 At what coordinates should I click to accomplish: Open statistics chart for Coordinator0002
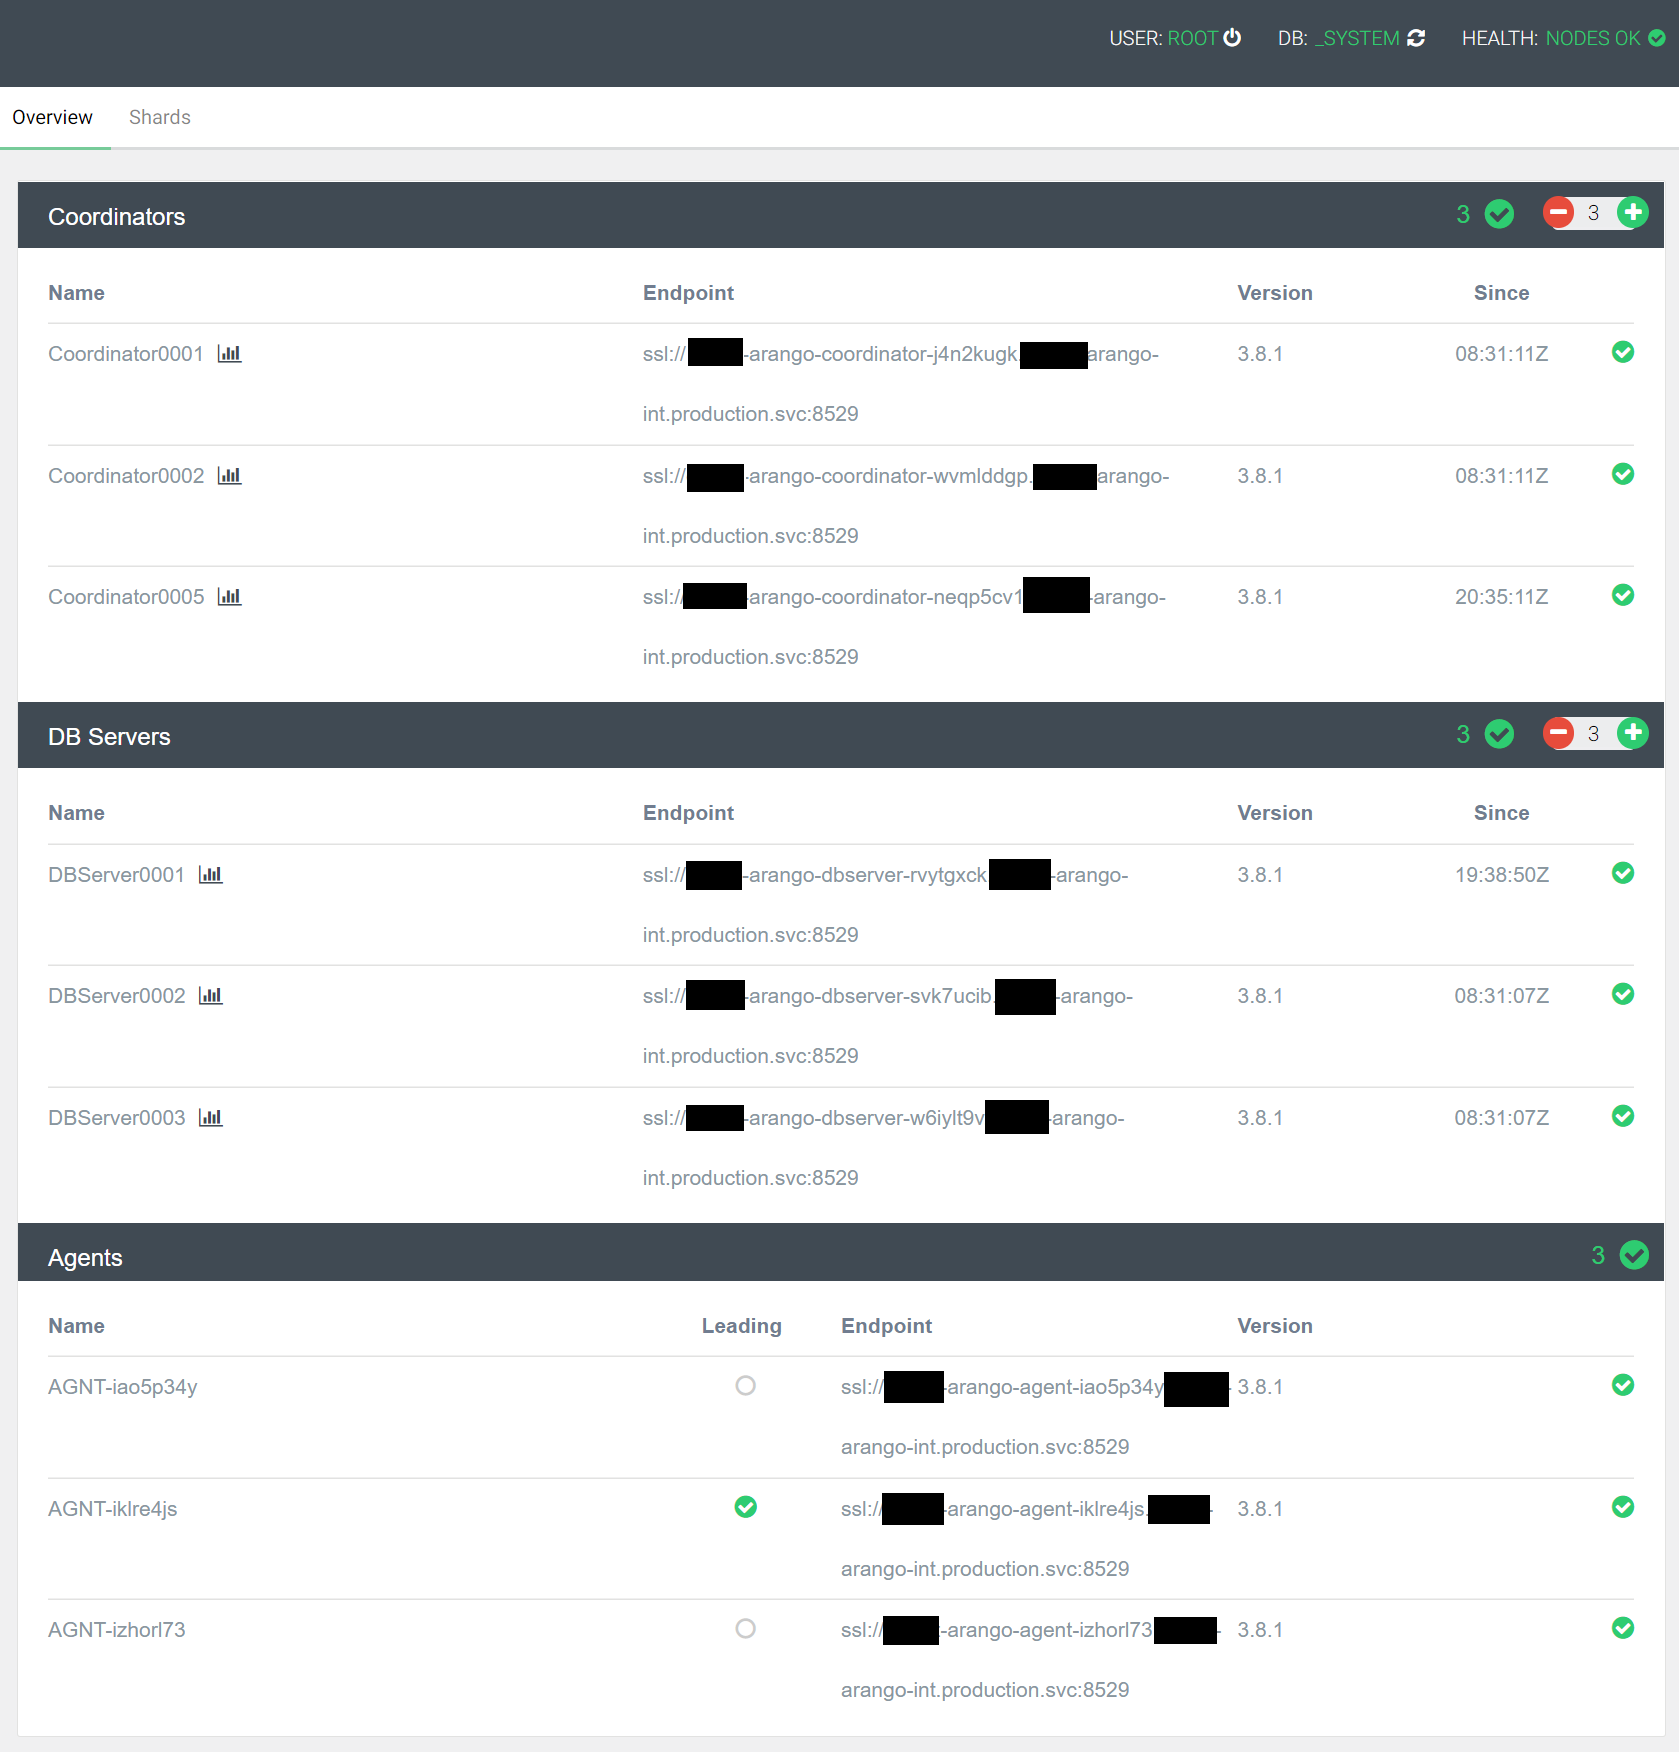coord(229,476)
